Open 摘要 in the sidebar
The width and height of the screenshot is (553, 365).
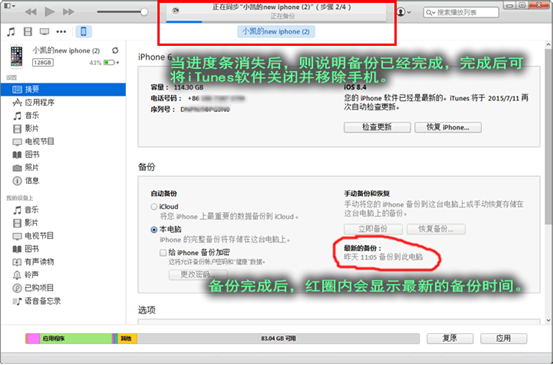point(63,90)
